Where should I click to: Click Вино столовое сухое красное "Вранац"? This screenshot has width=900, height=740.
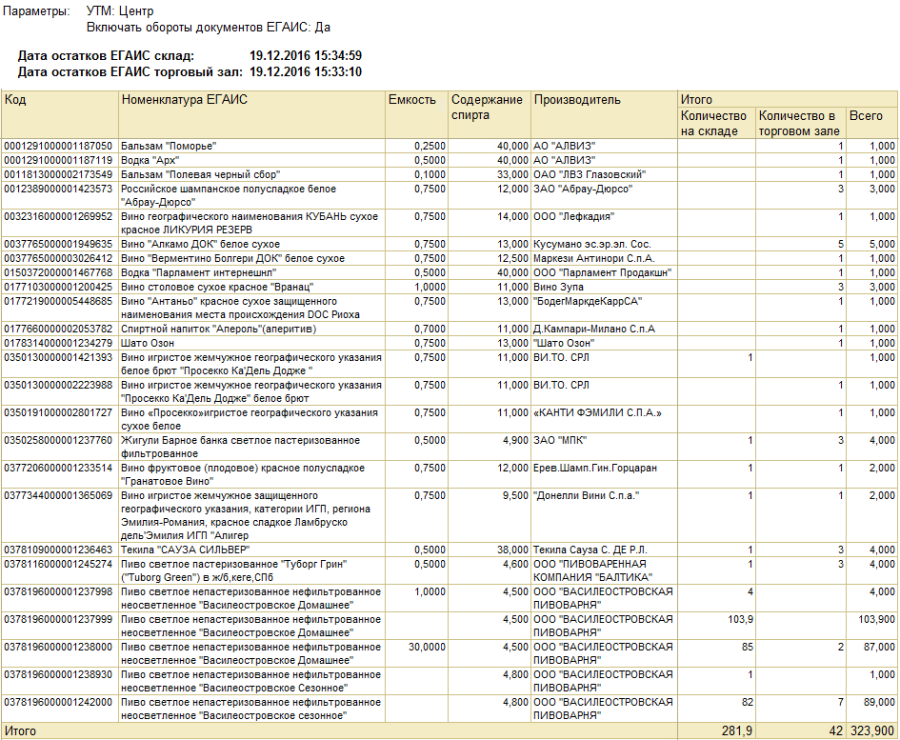pyautogui.click(x=218, y=287)
